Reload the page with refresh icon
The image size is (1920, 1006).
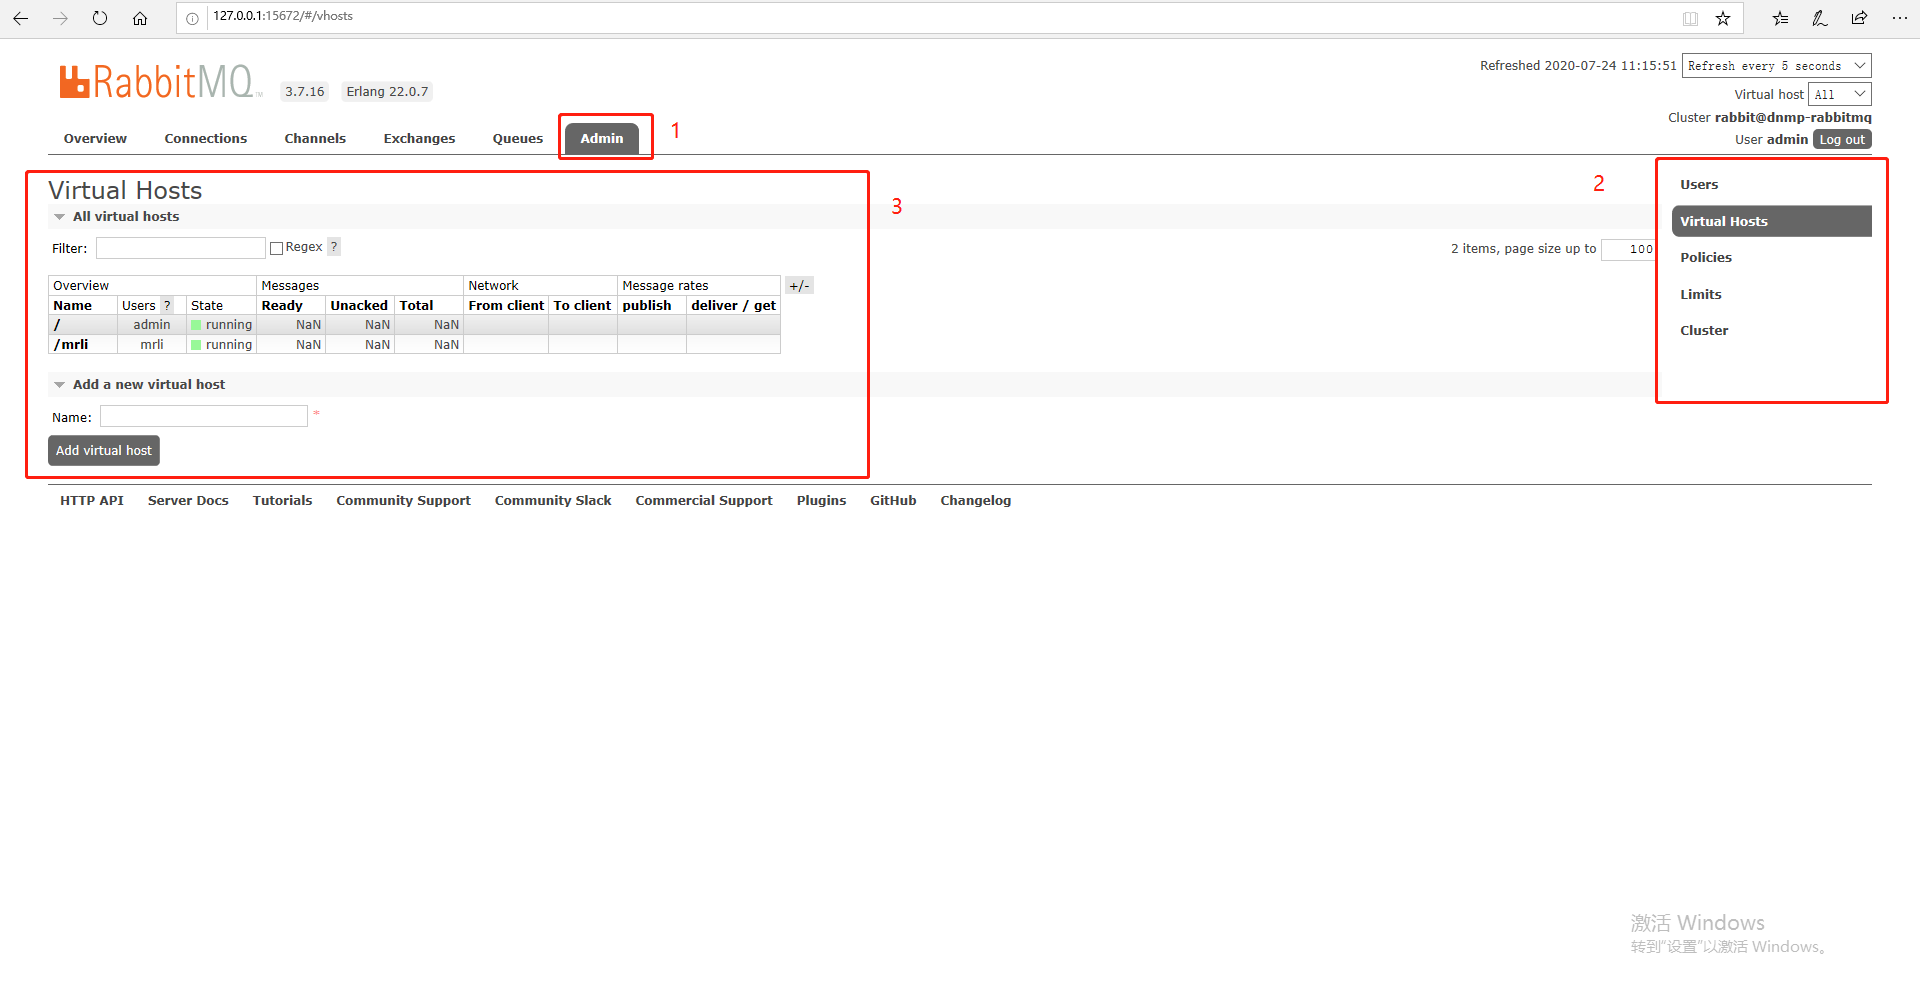point(100,18)
